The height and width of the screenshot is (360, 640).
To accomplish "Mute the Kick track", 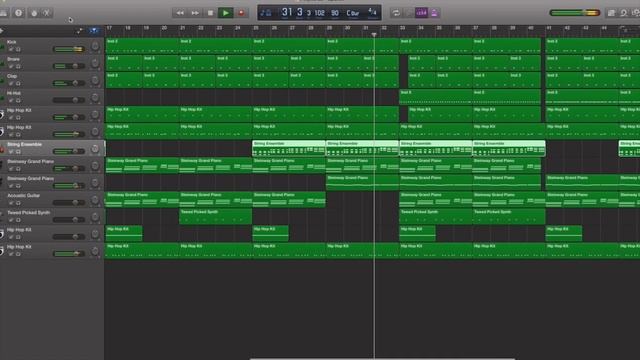I will tap(11, 49).
